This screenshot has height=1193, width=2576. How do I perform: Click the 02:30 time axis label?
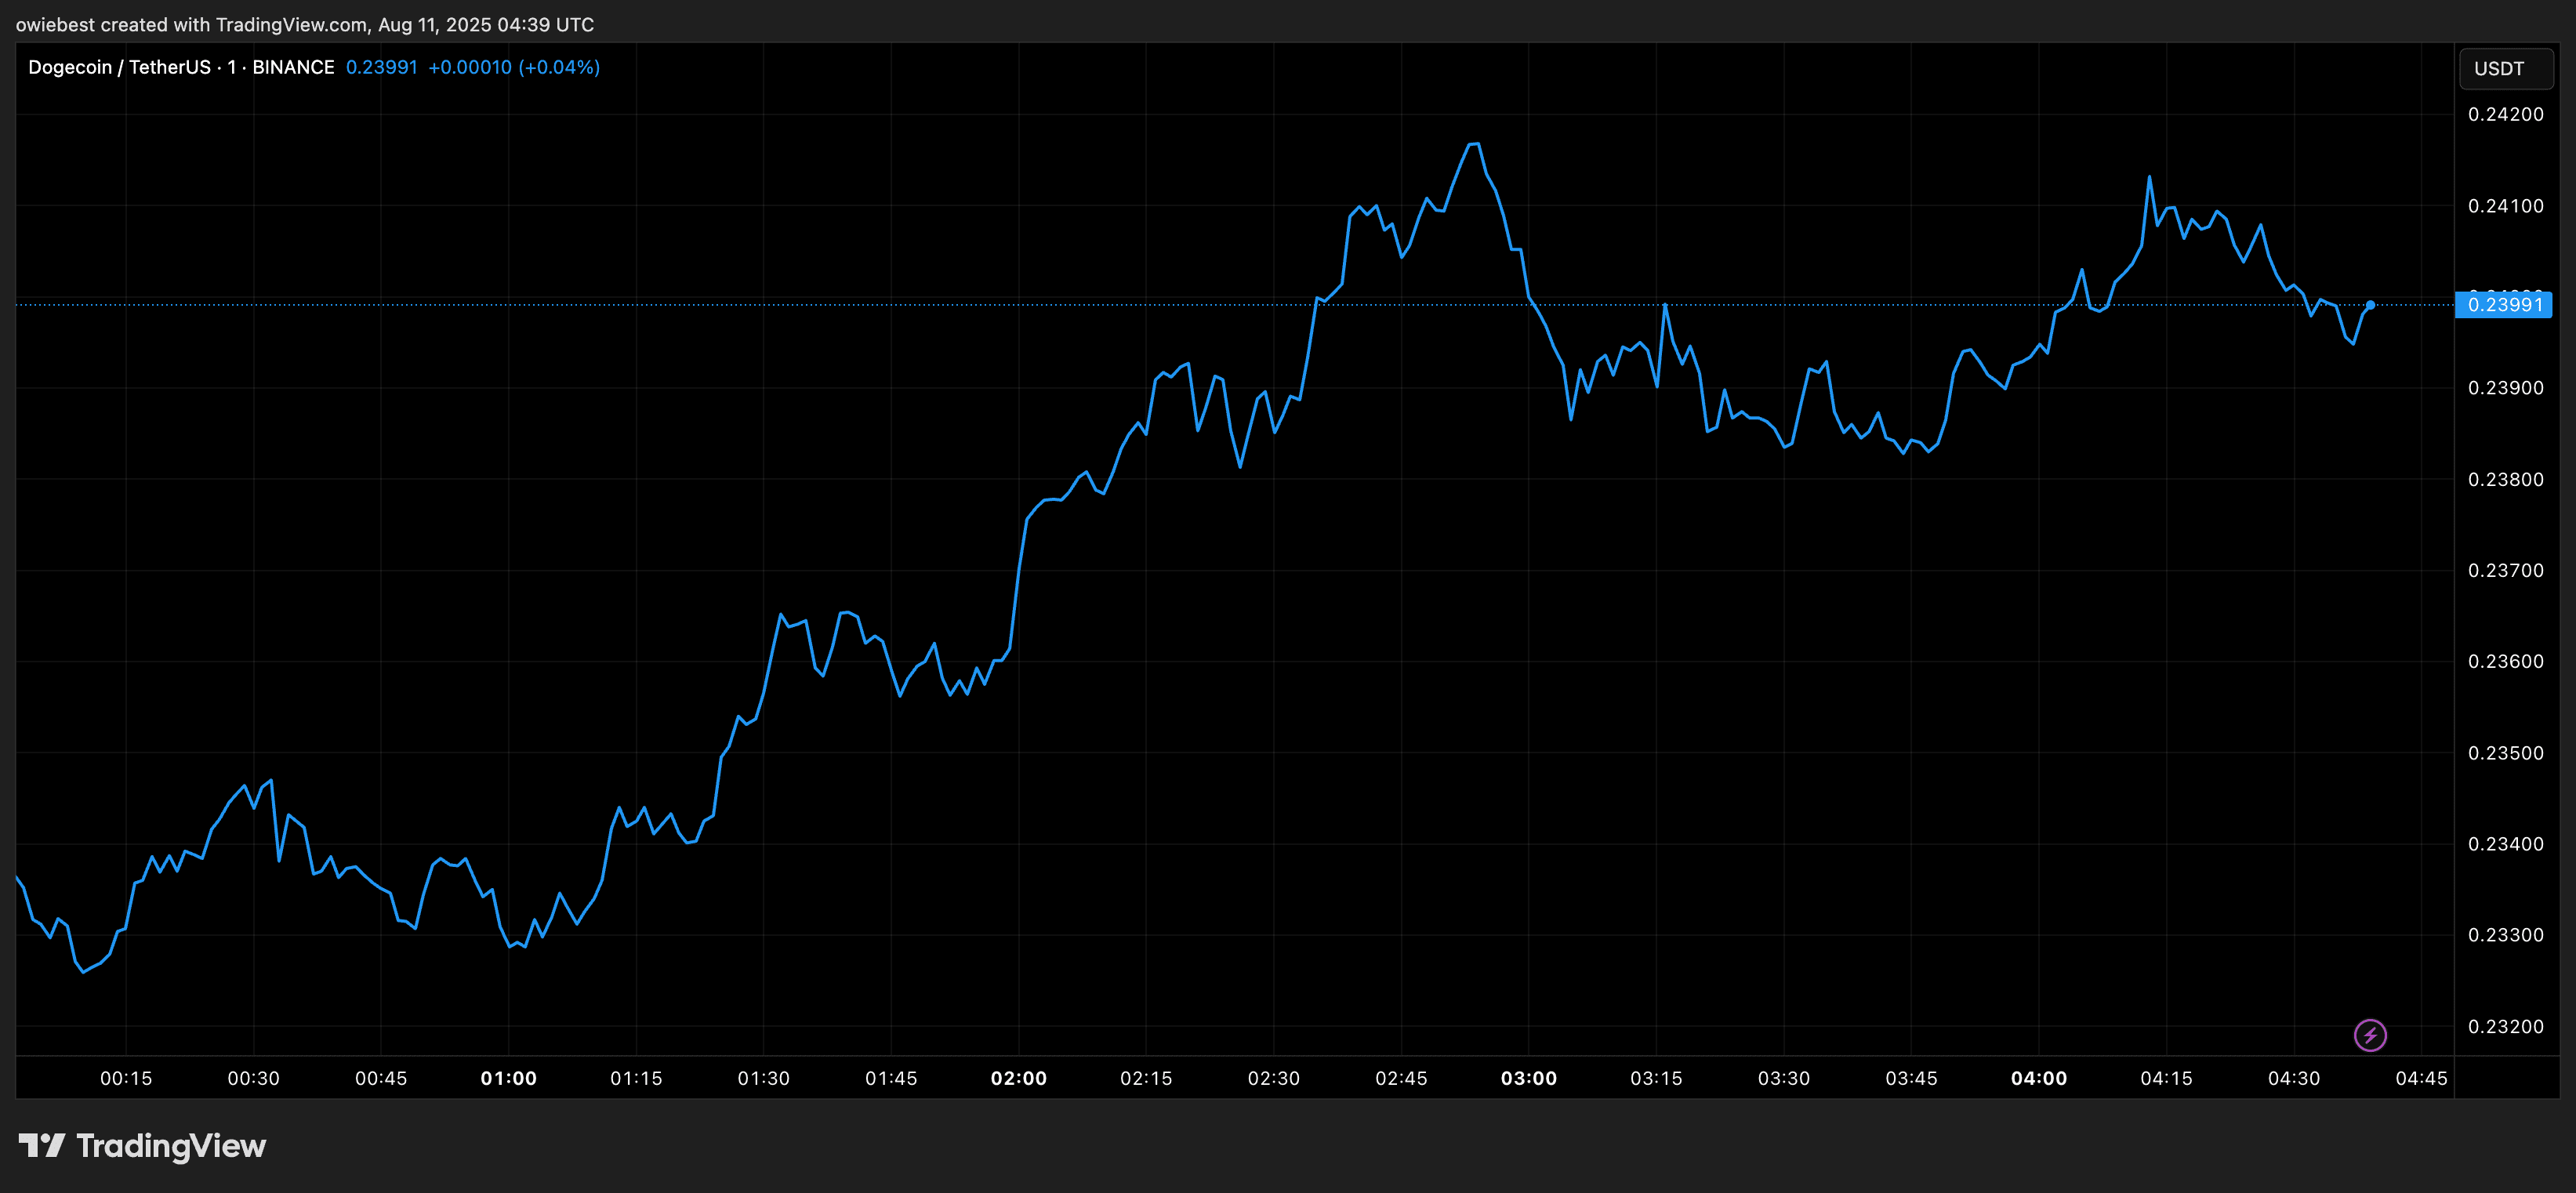click(1274, 1078)
